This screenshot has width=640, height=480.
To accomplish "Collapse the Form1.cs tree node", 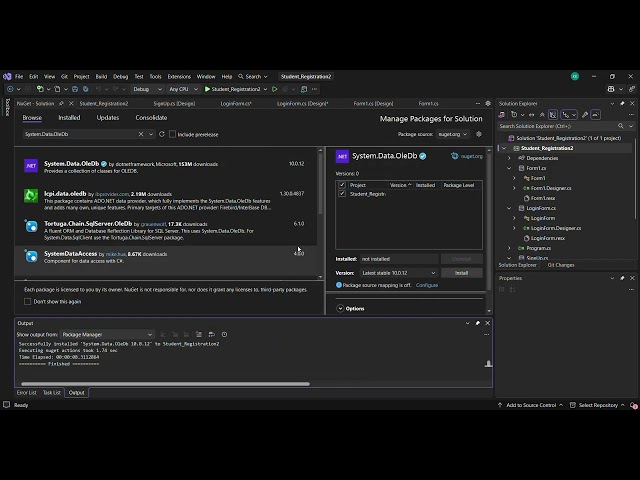I will (509, 168).
